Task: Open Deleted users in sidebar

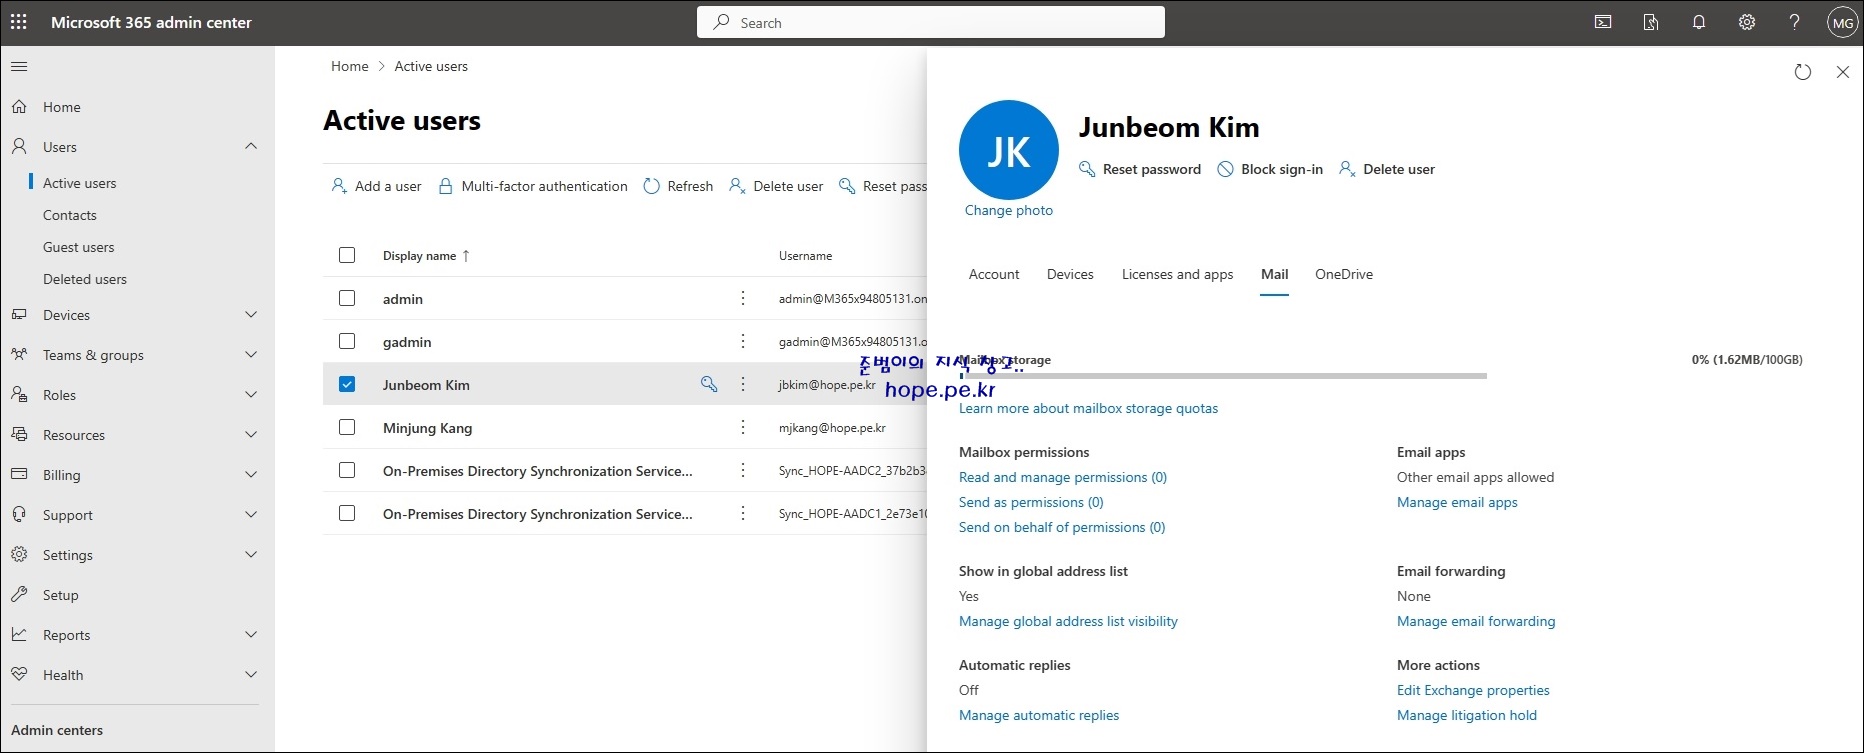Action: click(x=85, y=279)
